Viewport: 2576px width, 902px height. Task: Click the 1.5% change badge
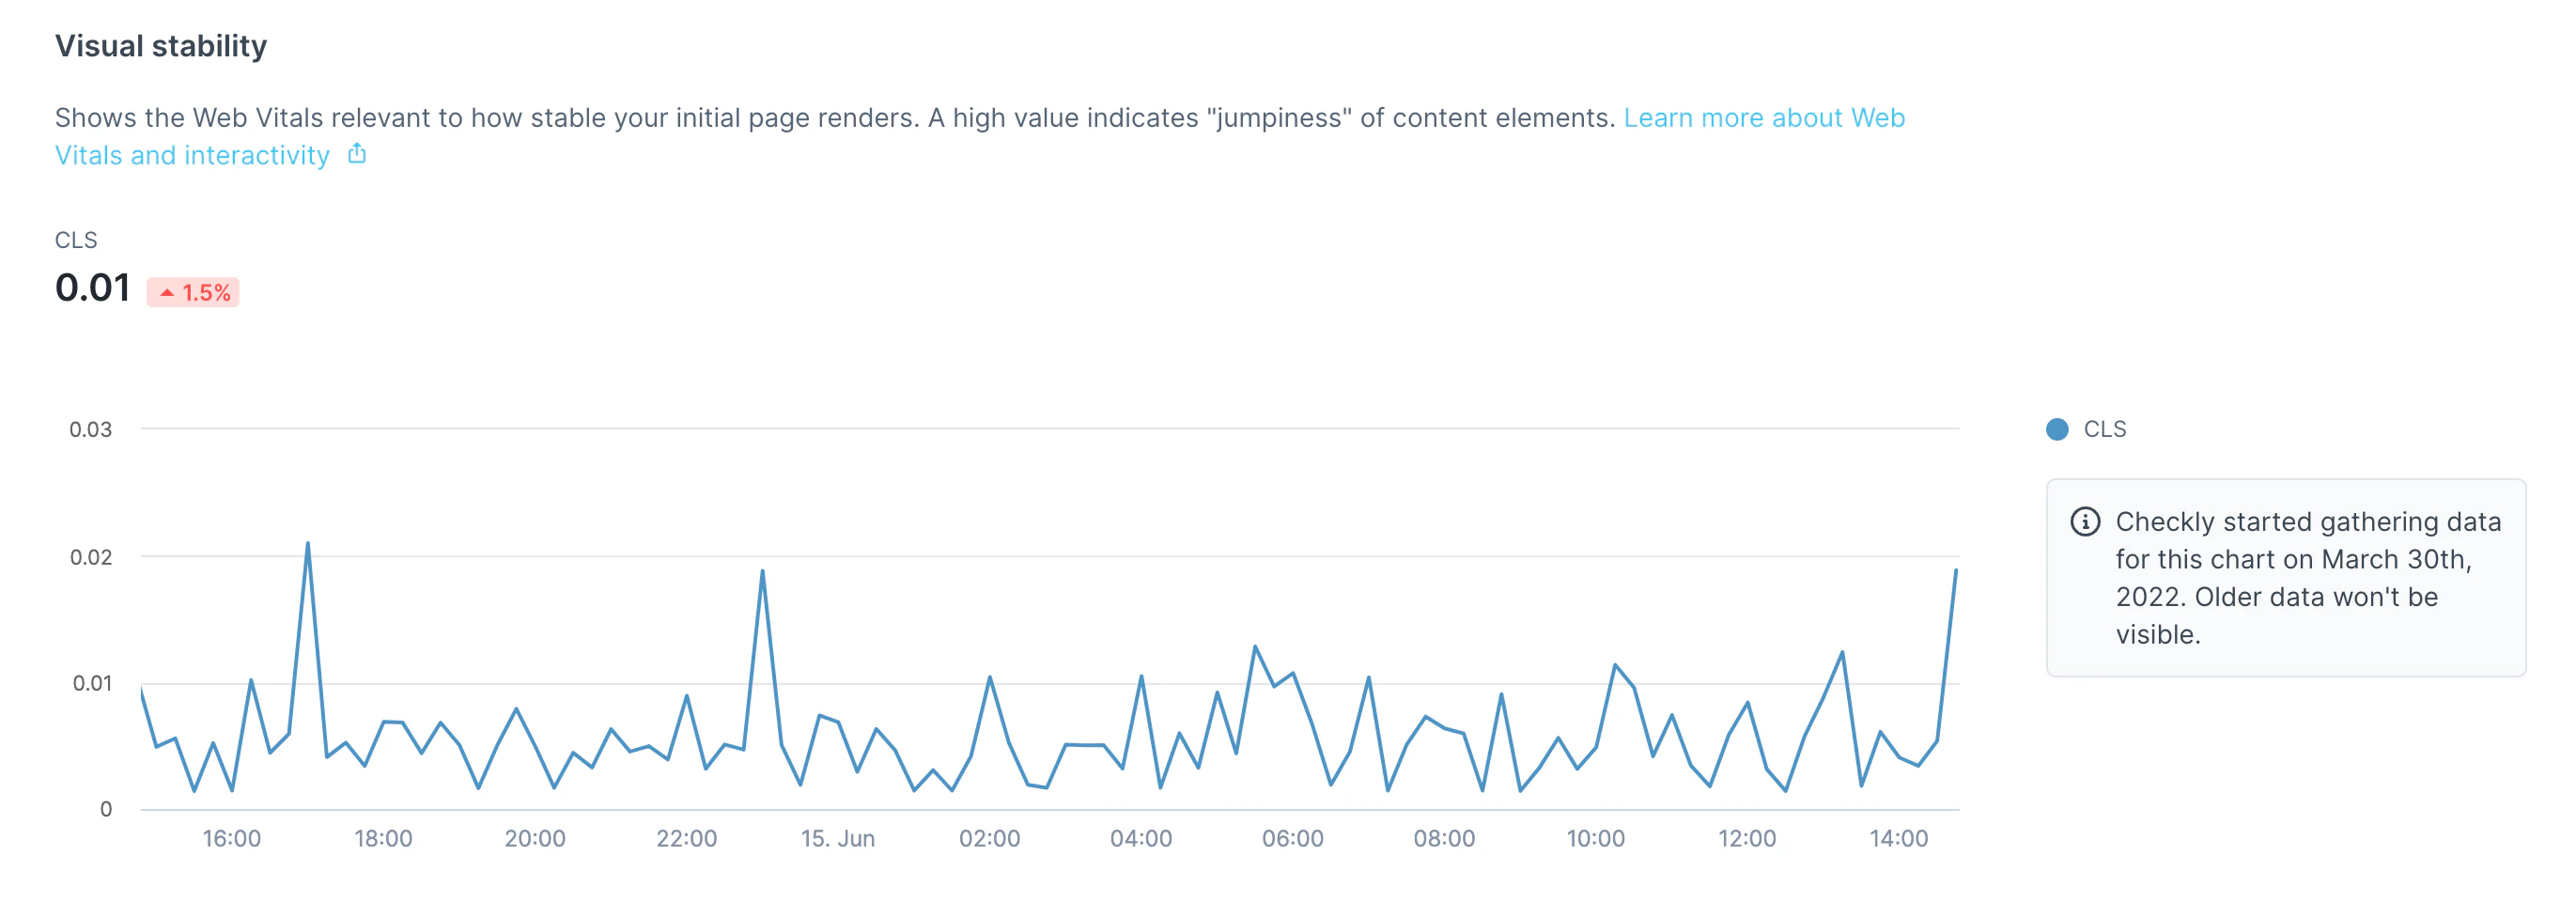tap(196, 293)
